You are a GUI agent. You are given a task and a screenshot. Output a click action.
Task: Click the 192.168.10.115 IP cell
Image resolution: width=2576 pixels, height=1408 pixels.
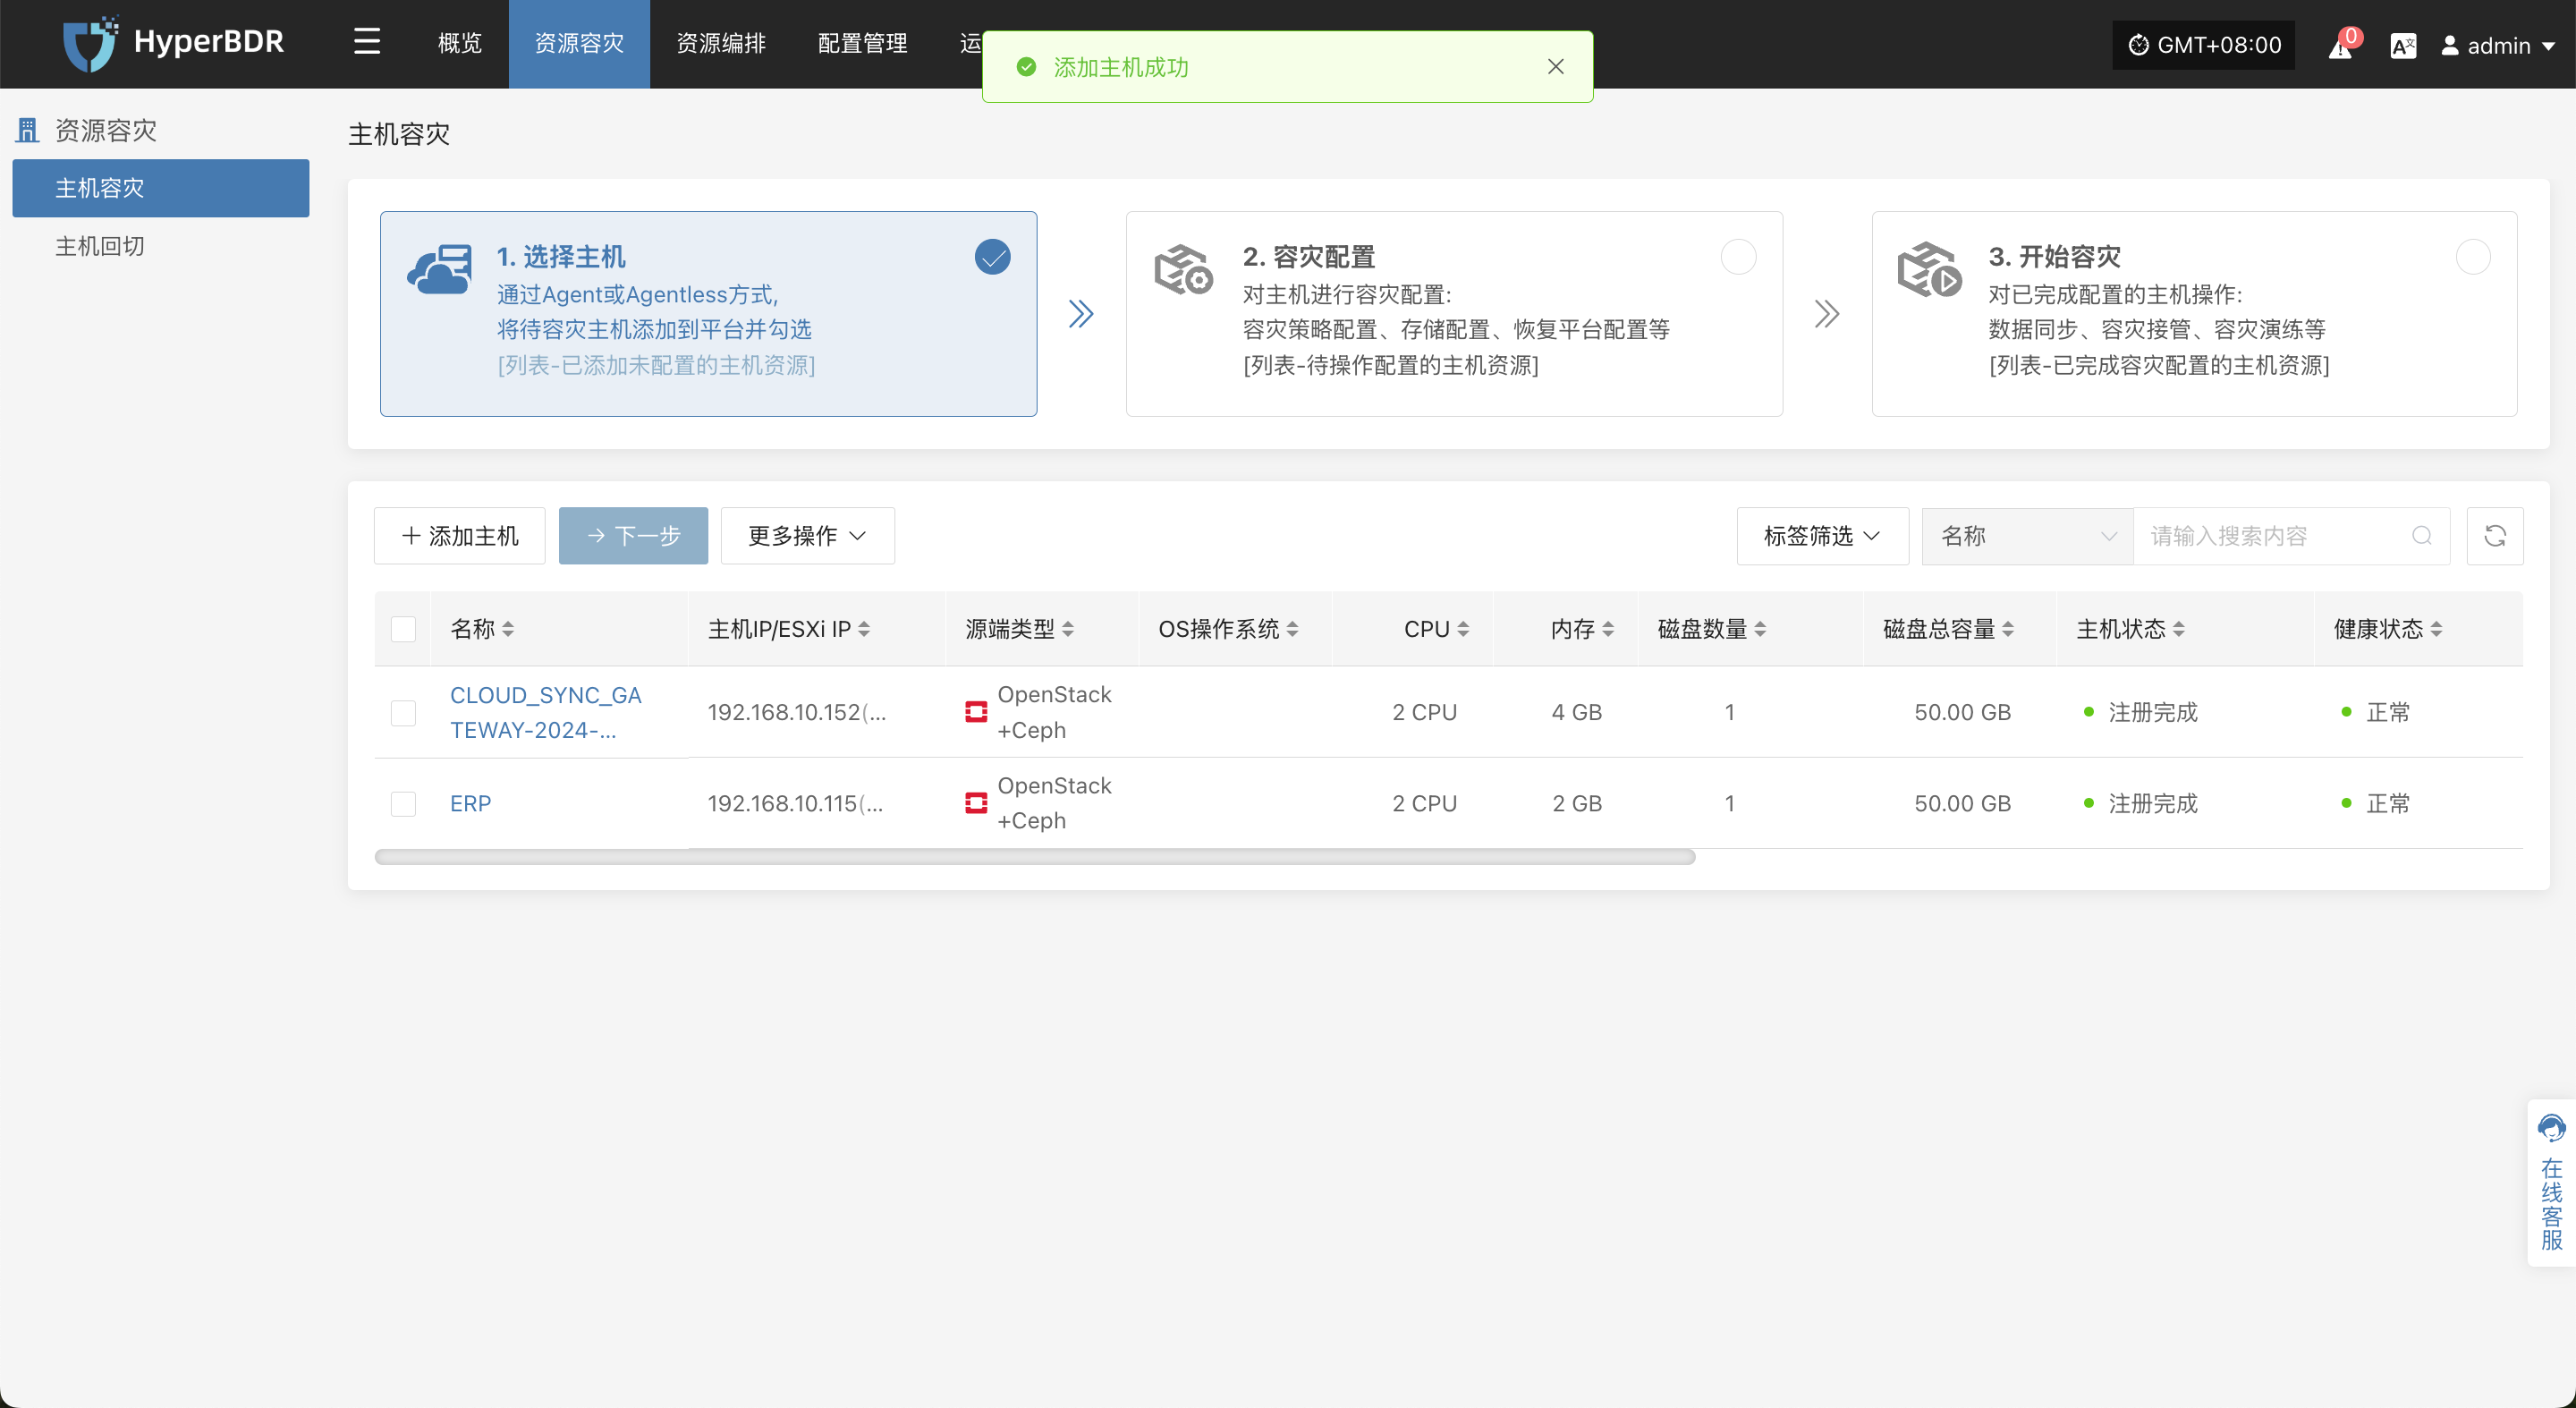tap(796, 804)
